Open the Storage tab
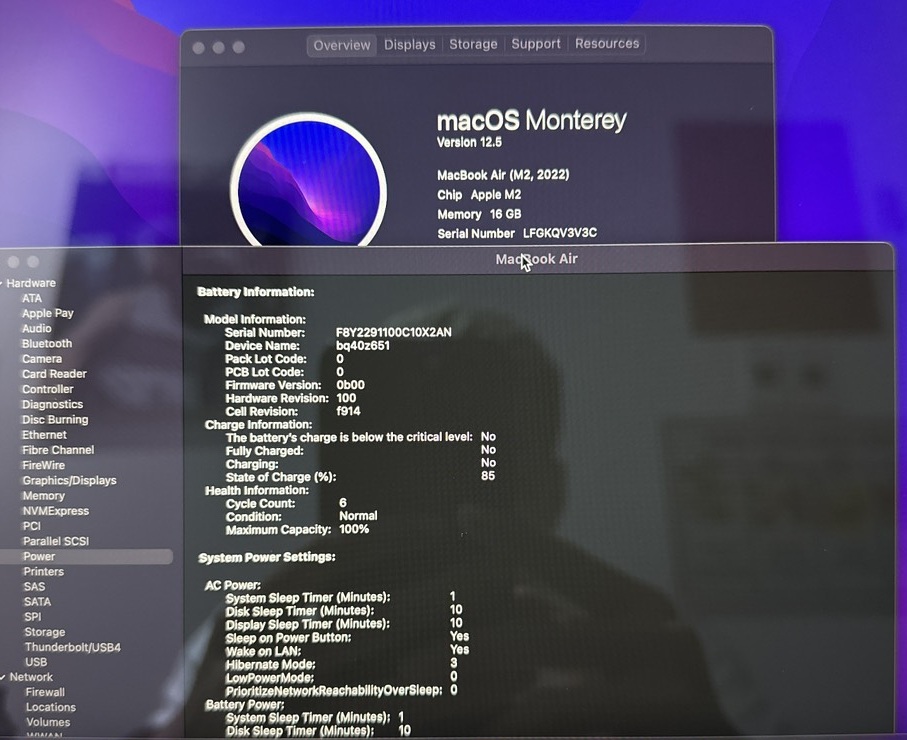 pos(473,44)
